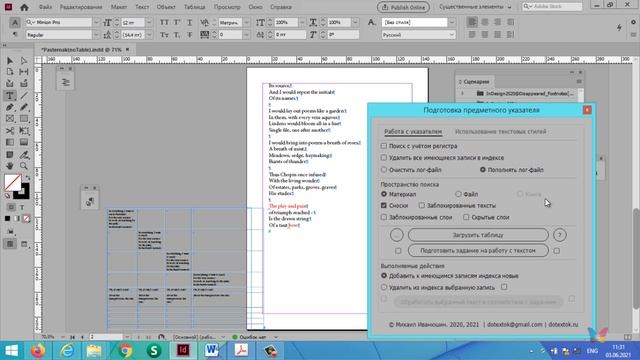
Task: Select the Pen tool
Action: [x=10, y=107]
